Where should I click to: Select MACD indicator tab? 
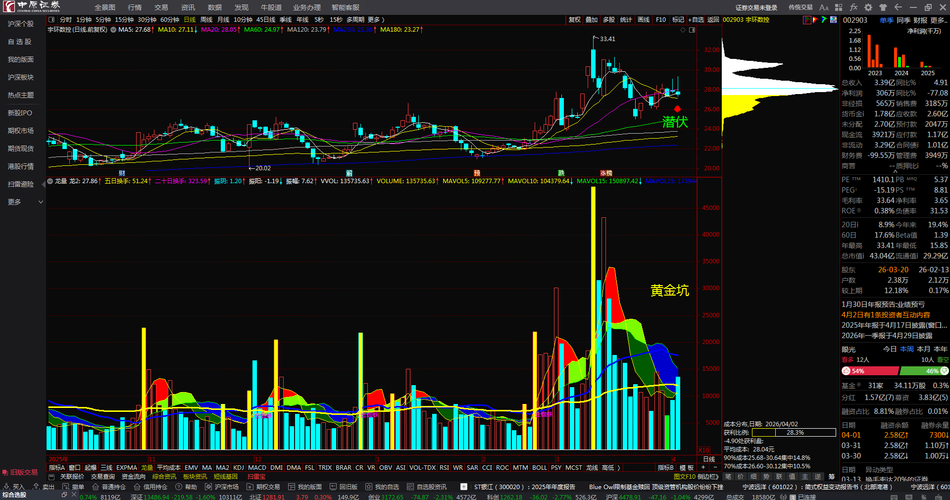257,468
